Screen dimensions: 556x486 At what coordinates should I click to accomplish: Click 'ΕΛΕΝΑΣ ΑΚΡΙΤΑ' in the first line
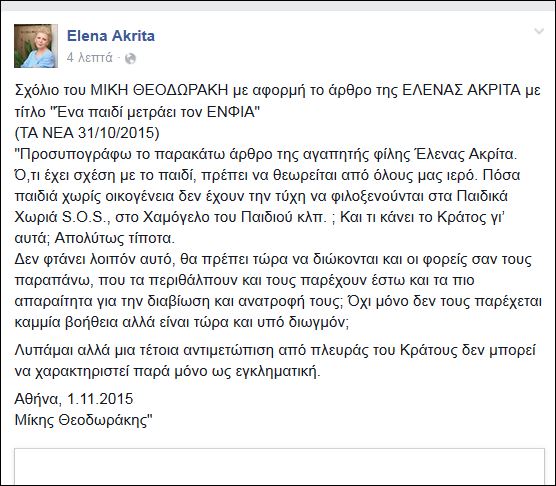(461, 90)
